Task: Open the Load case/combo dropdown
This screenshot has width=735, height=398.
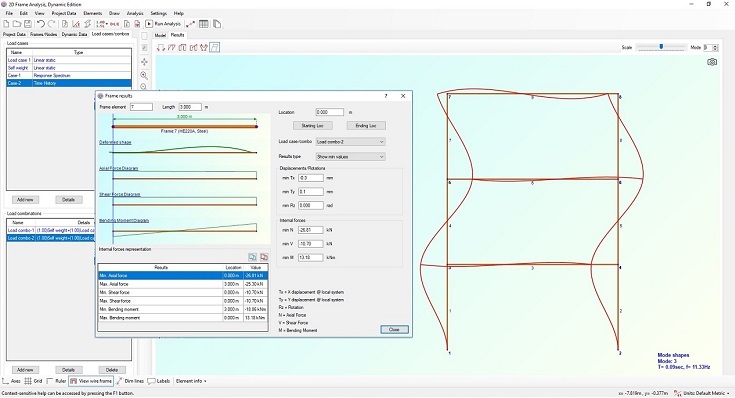Action: pos(350,142)
